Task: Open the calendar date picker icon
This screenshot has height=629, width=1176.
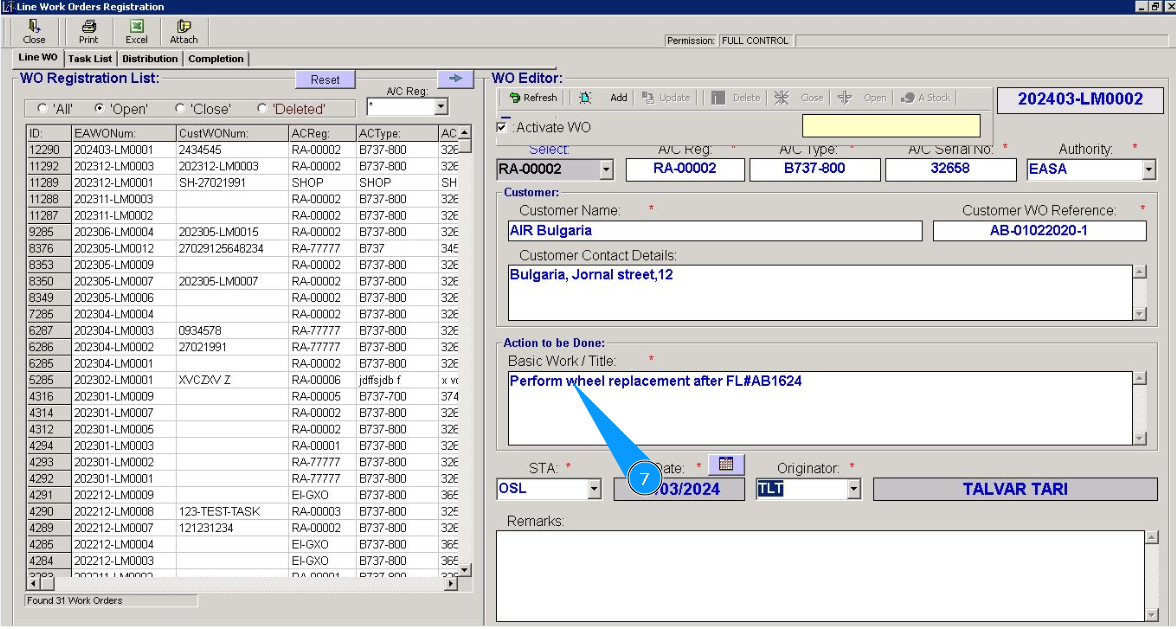Action: pos(726,464)
